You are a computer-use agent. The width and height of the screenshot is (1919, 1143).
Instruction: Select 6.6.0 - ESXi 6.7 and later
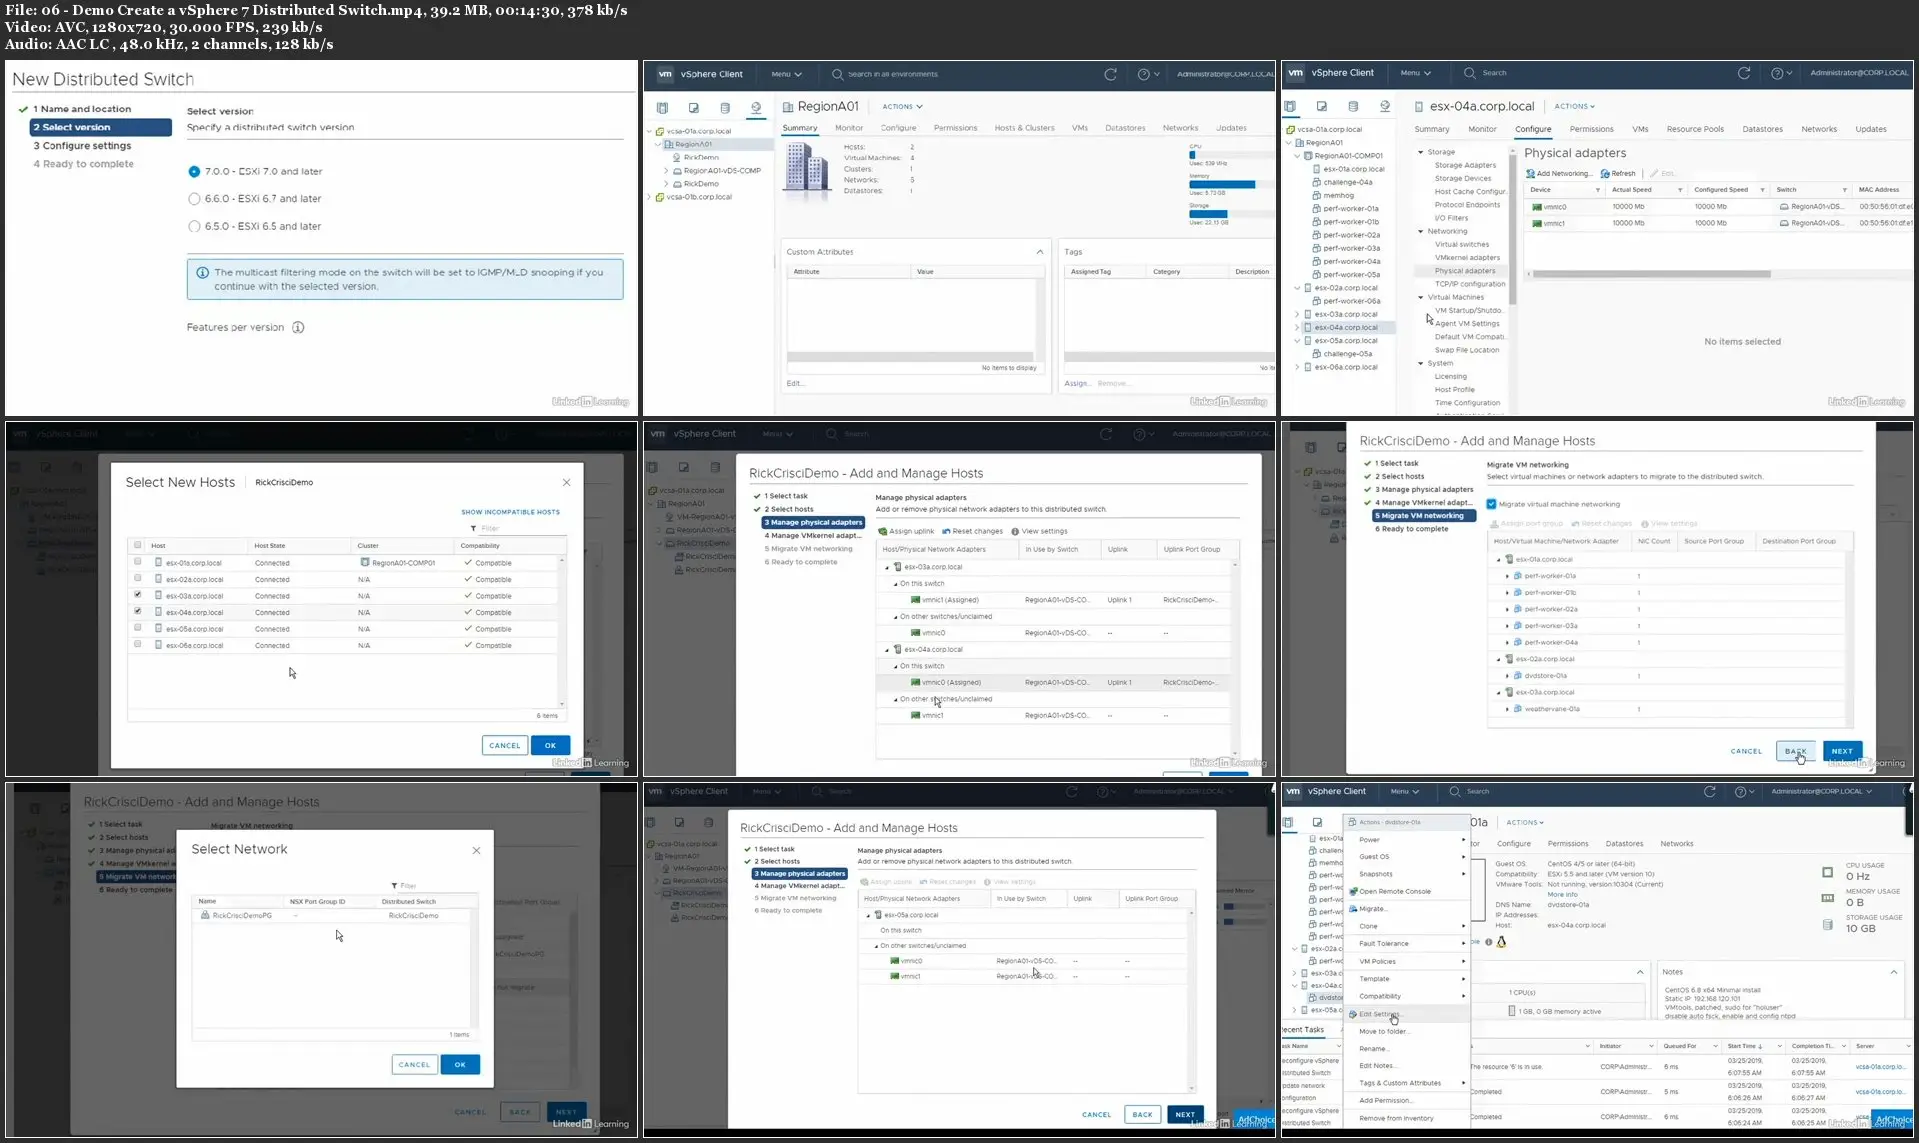coord(194,199)
